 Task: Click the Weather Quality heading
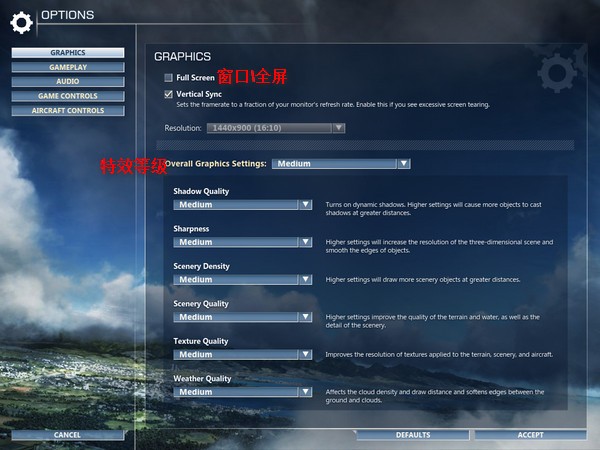pos(202,379)
